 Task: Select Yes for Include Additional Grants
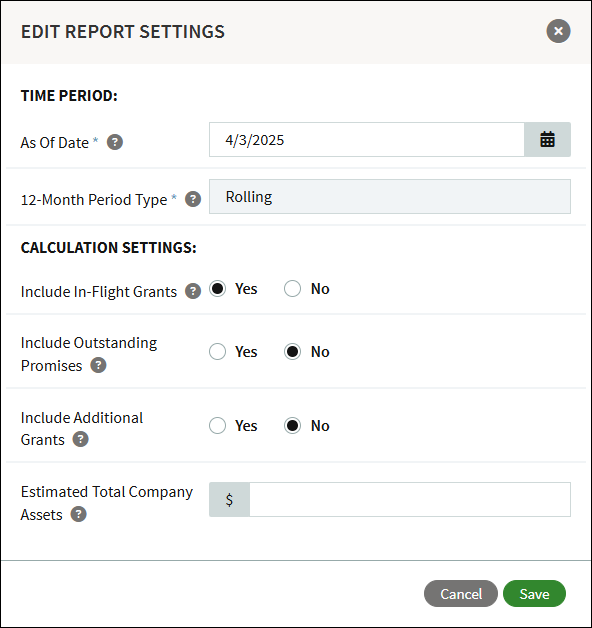coord(217,425)
